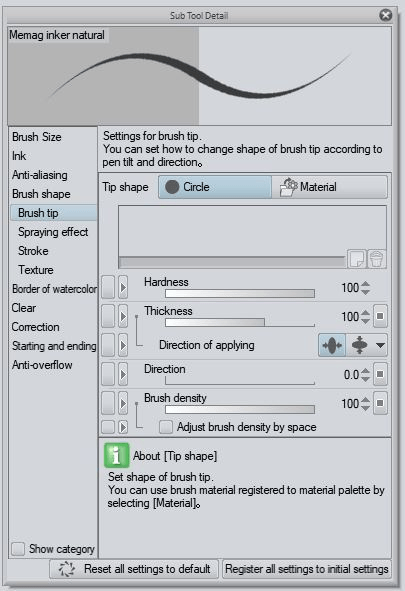Click Reset all settings to default
The image size is (405, 591).
[x=134, y=569]
